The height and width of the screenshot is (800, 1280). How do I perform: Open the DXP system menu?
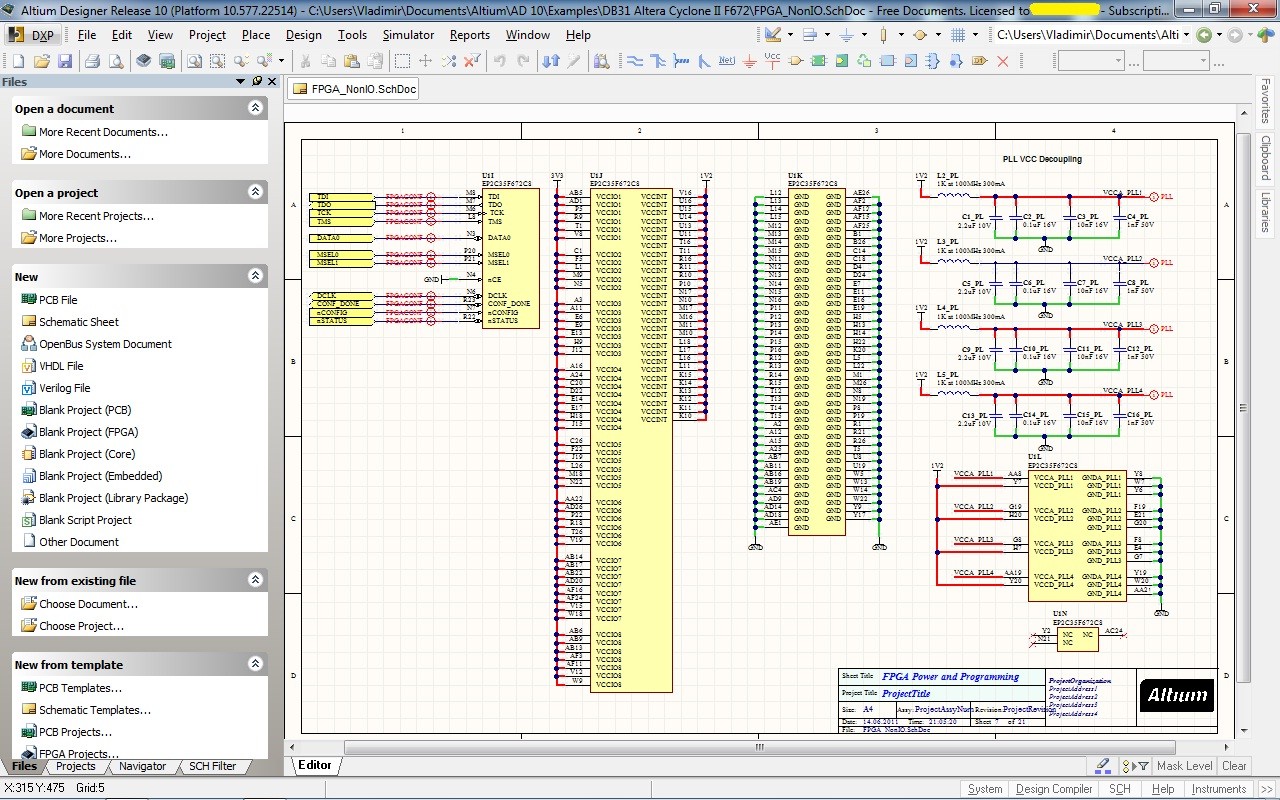(31, 35)
